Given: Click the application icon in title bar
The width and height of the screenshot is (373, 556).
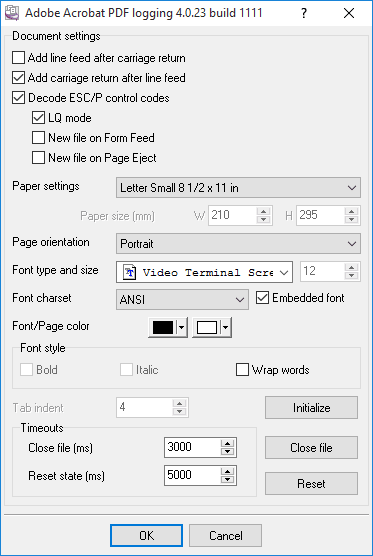Looking at the screenshot, I should 12,13.
